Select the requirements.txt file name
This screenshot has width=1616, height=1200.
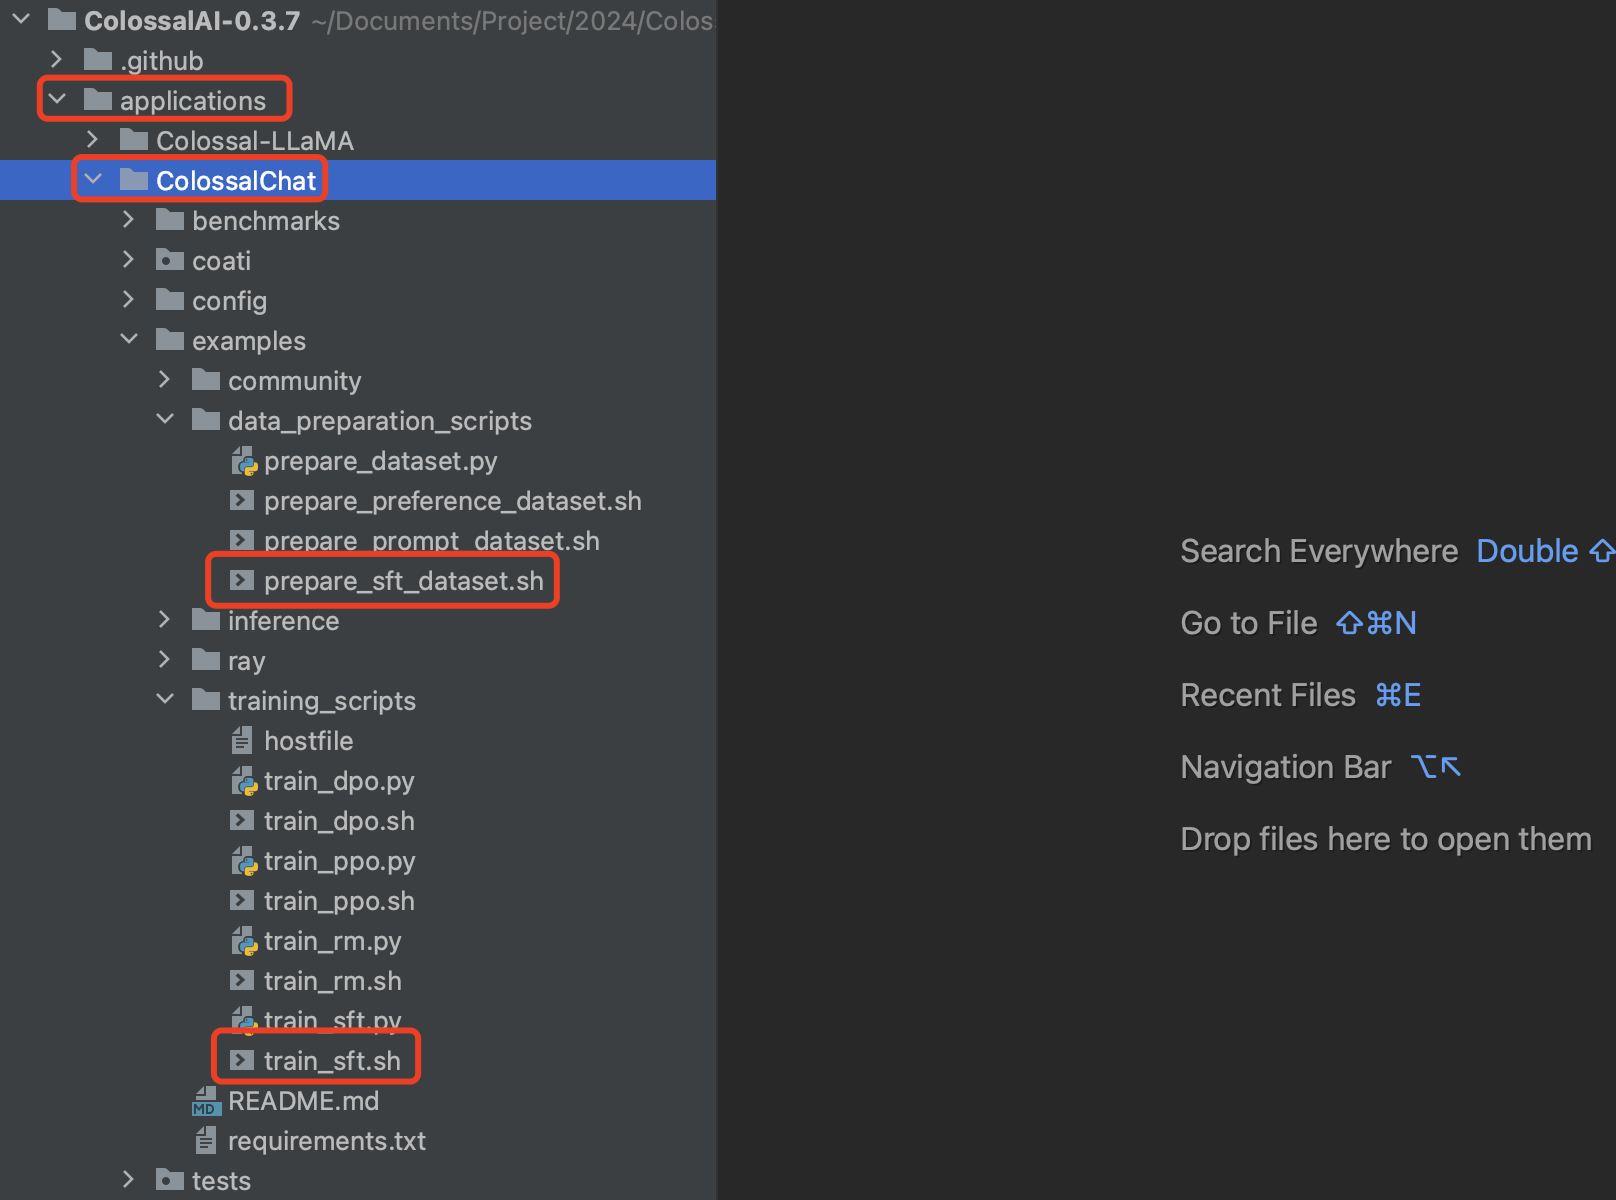pyautogui.click(x=326, y=1141)
